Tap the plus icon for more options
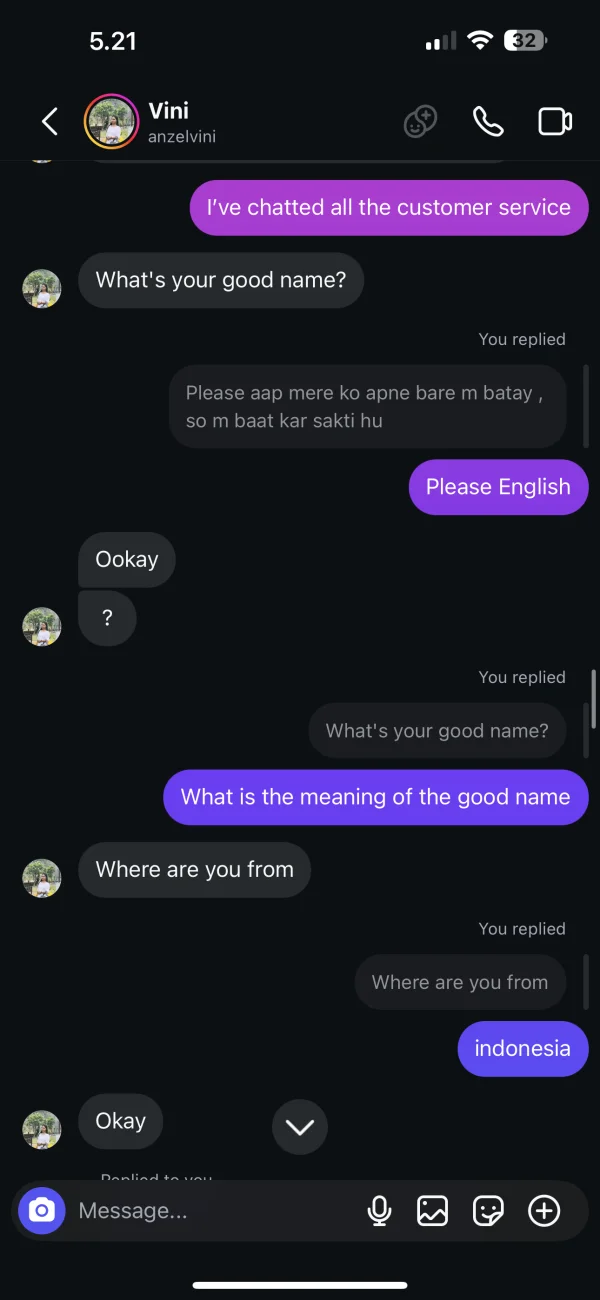Image resolution: width=600 pixels, height=1300 pixels. [x=544, y=1211]
